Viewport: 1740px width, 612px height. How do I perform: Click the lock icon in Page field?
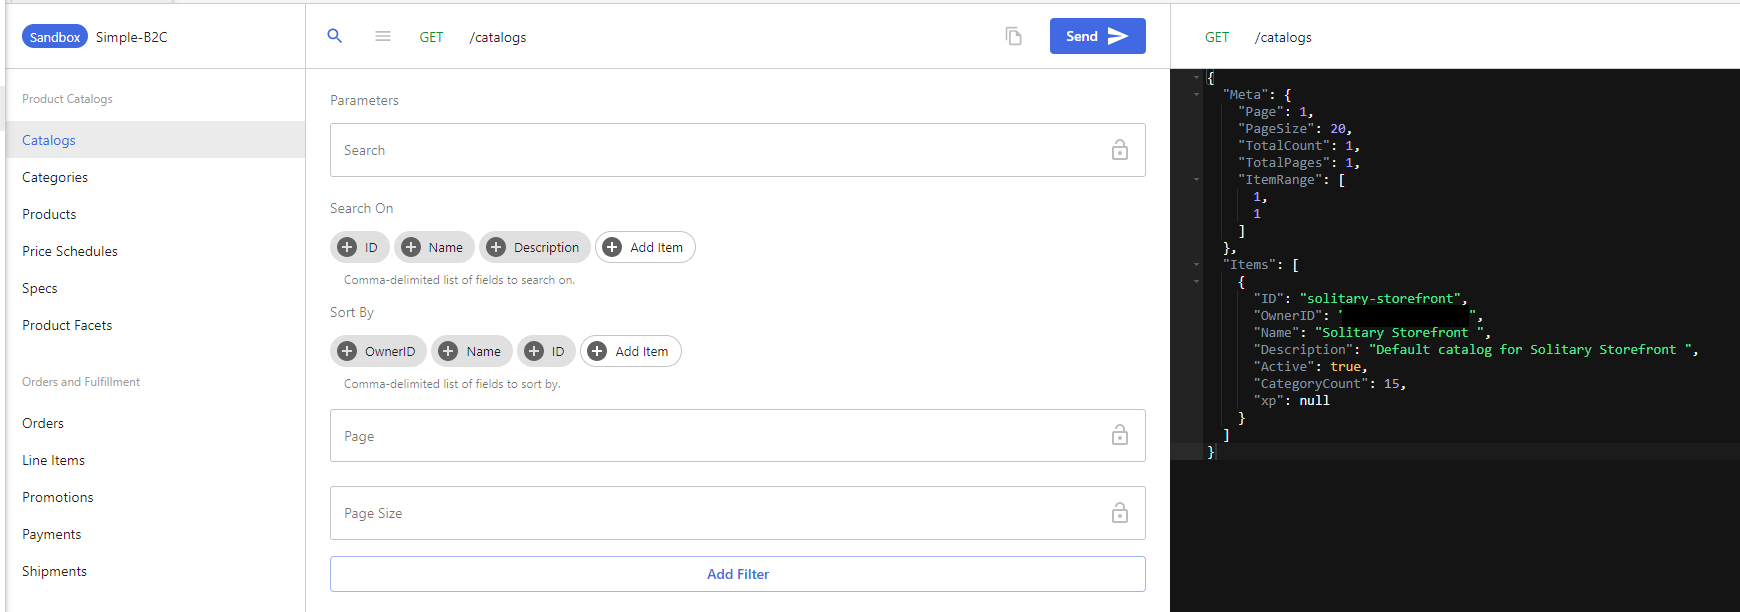point(1120,435)
